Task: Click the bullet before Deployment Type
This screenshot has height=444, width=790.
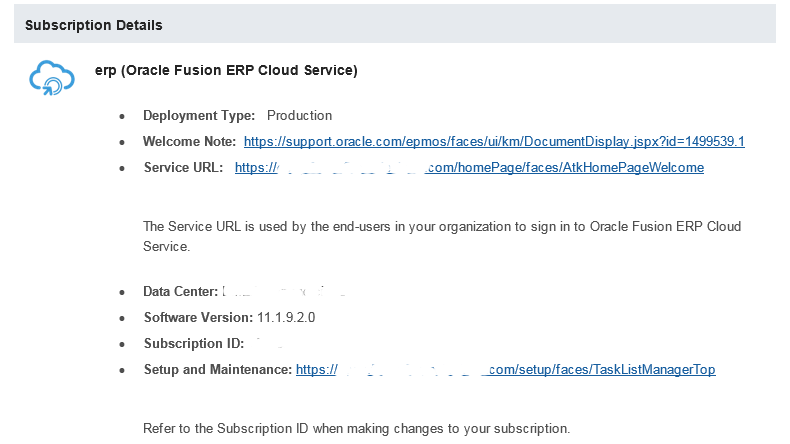Action: 122,117
